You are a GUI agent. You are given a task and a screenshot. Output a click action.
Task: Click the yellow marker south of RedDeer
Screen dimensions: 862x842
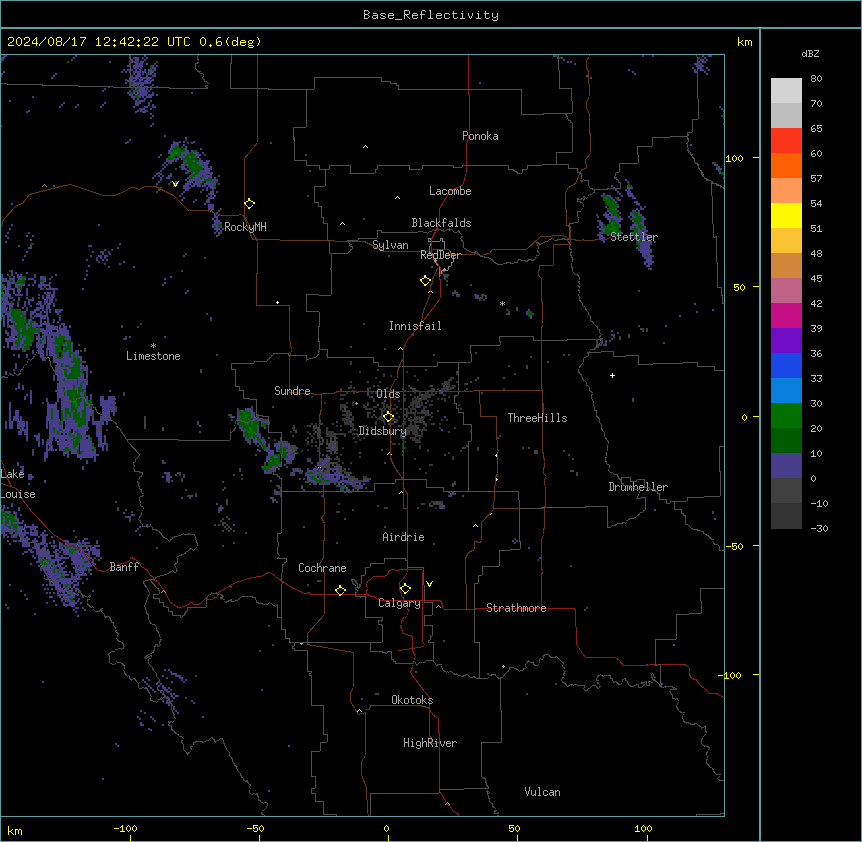coord(426,281)
